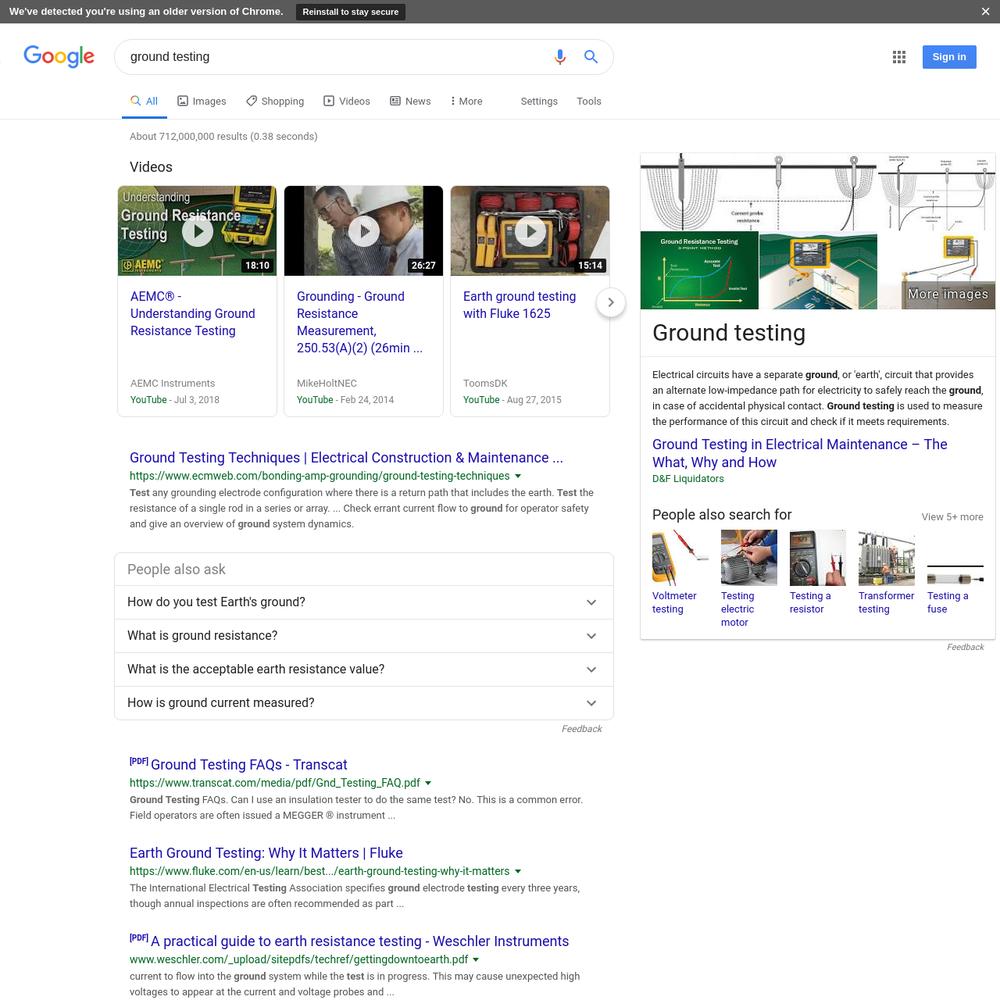Open search Tools

[x=589, y=101]
